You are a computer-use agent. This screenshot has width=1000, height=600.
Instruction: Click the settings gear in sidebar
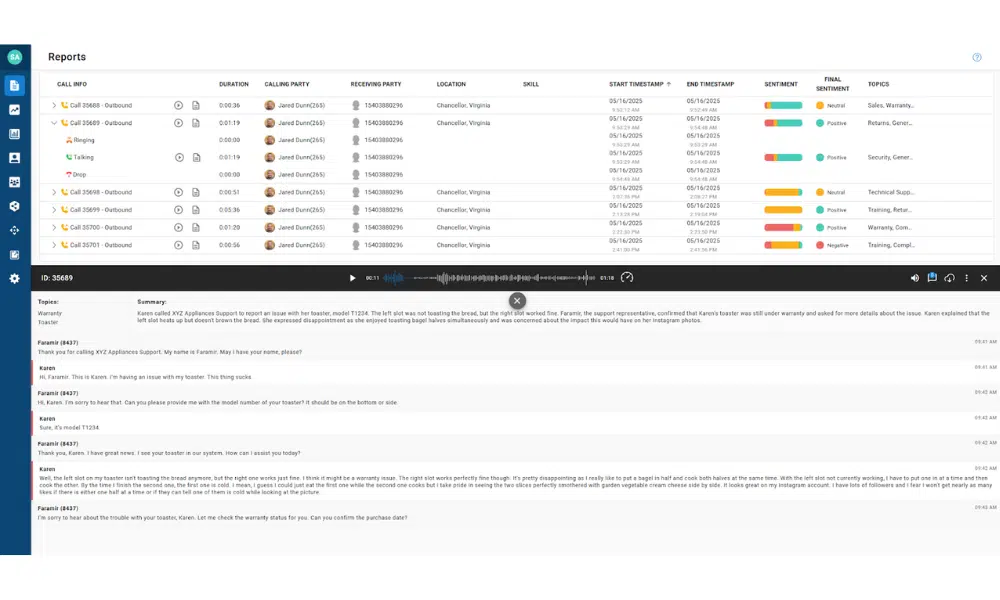click(15, 278)
